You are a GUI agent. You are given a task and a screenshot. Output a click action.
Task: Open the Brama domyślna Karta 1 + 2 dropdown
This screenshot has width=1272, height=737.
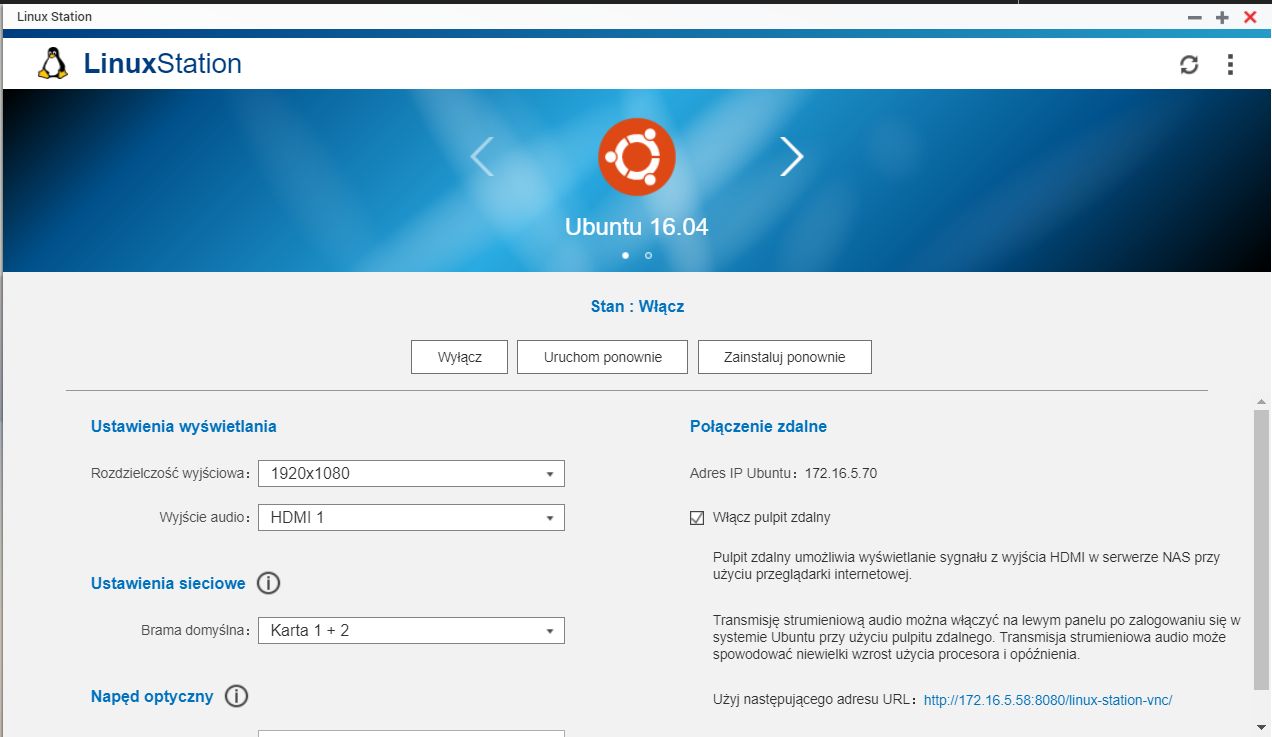[x=411, y=630]
